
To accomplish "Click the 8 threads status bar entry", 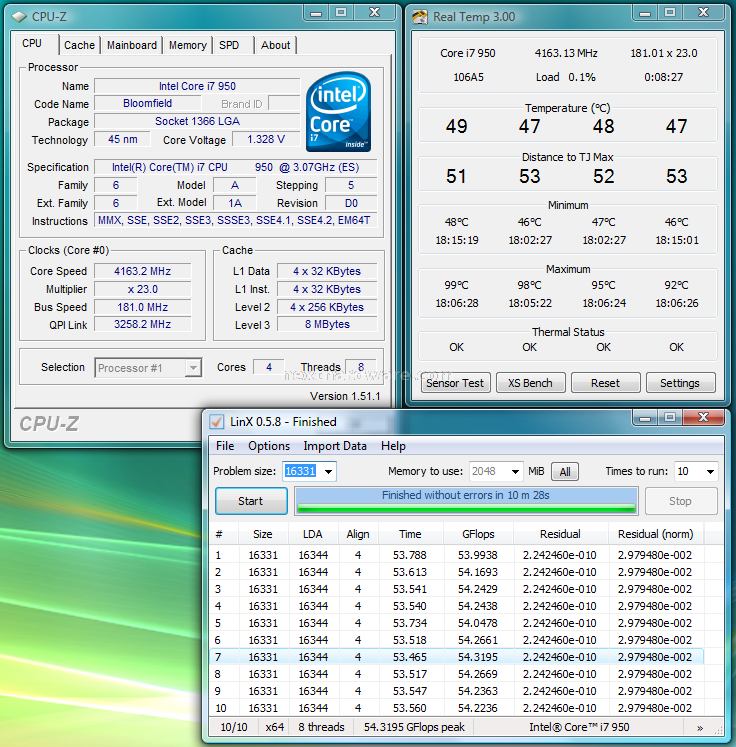I will click(321, 727).
